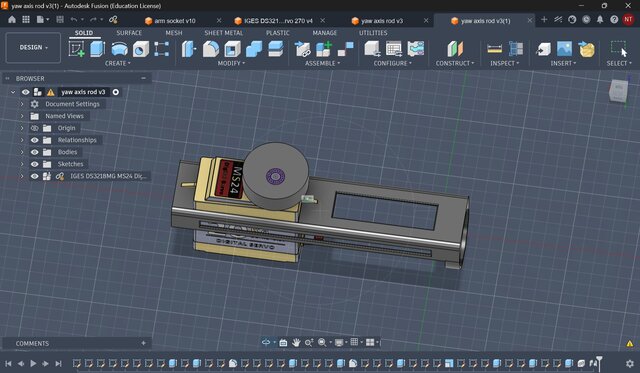This screenshot has width=640, height=373.
Task: Jump to the timeline beginning
Action: point(8,363)
